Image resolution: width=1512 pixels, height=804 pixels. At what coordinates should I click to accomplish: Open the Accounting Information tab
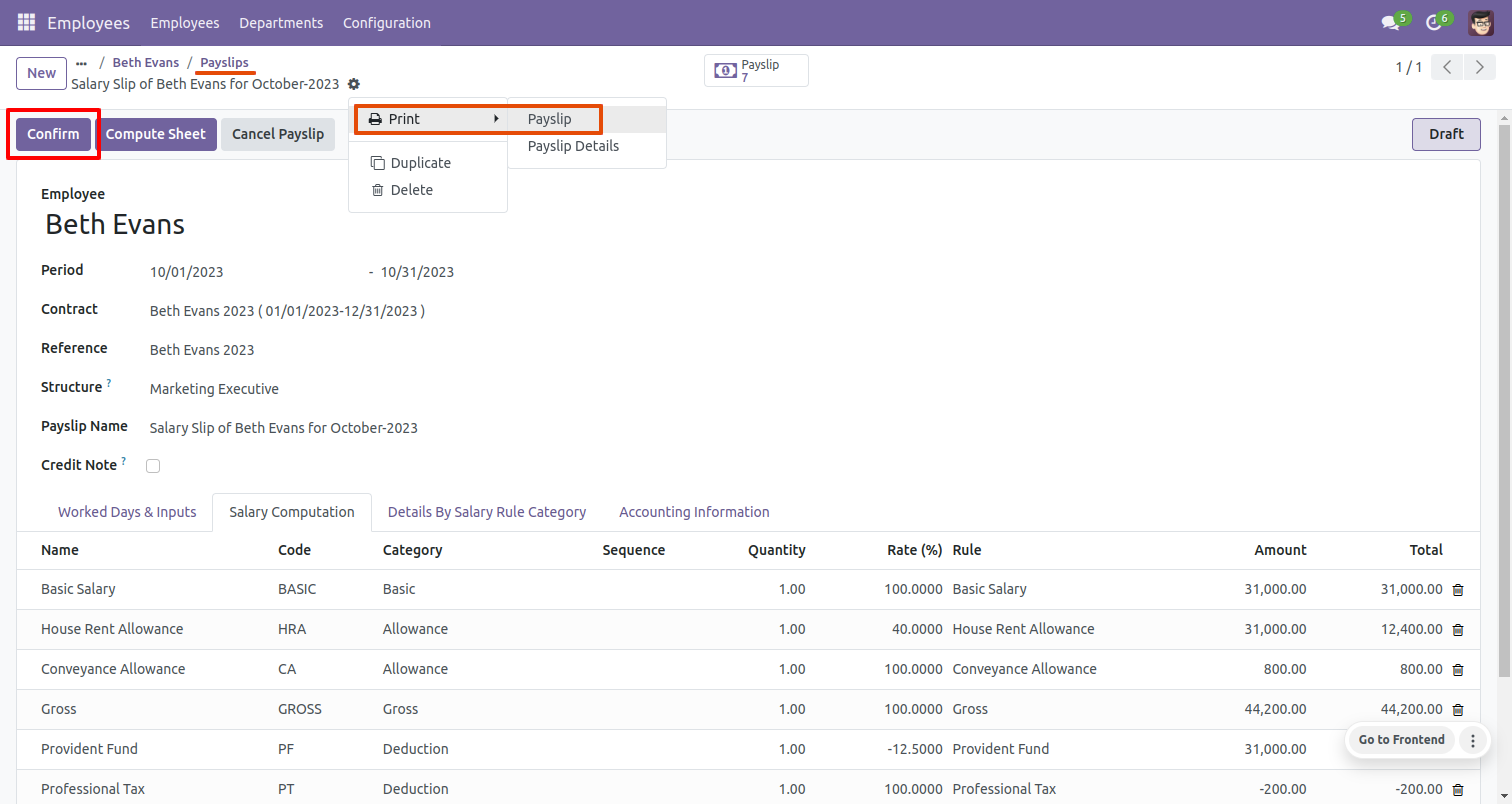tap(694, 512)
